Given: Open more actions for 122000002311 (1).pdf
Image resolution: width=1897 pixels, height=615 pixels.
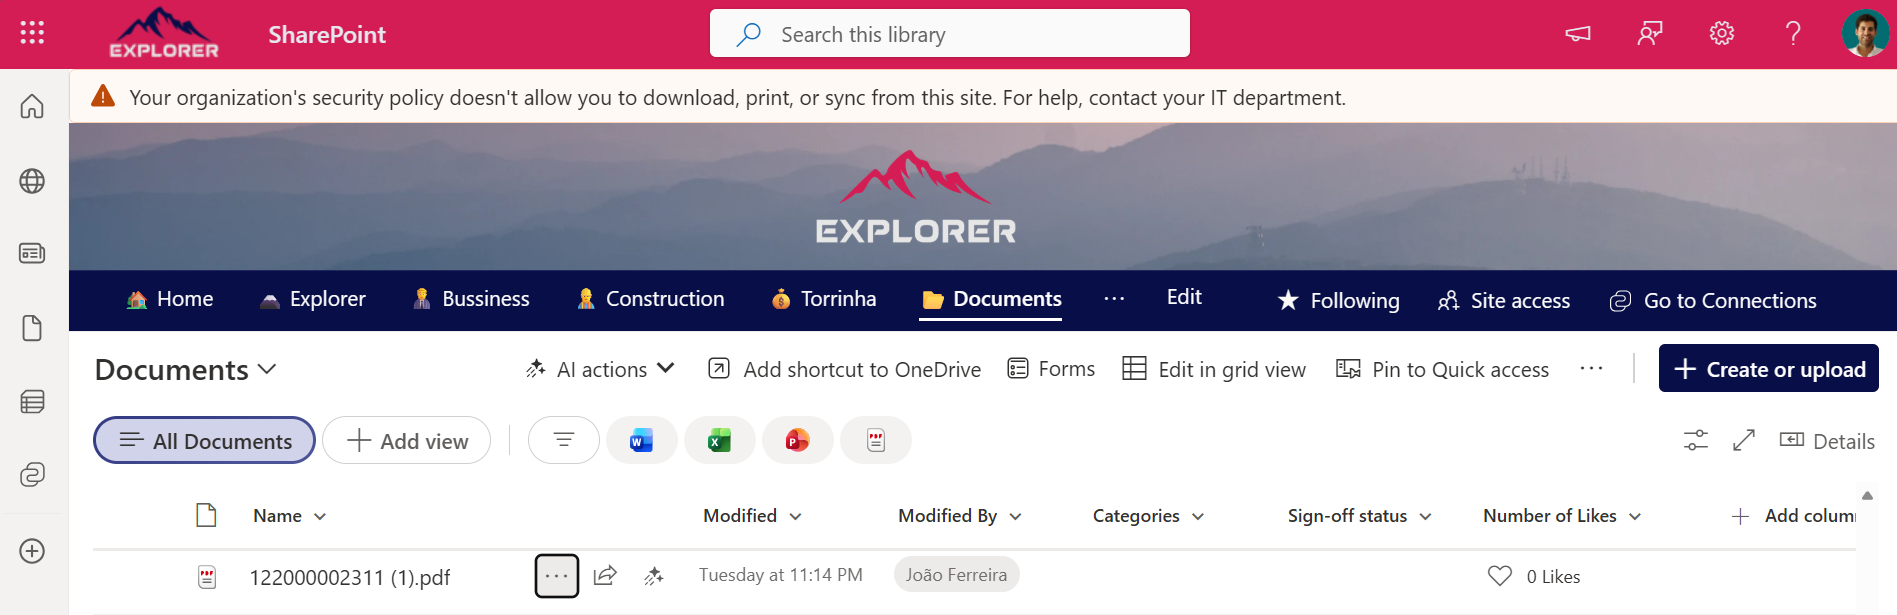Looking at the screenshot, I should tap(557, 576).
